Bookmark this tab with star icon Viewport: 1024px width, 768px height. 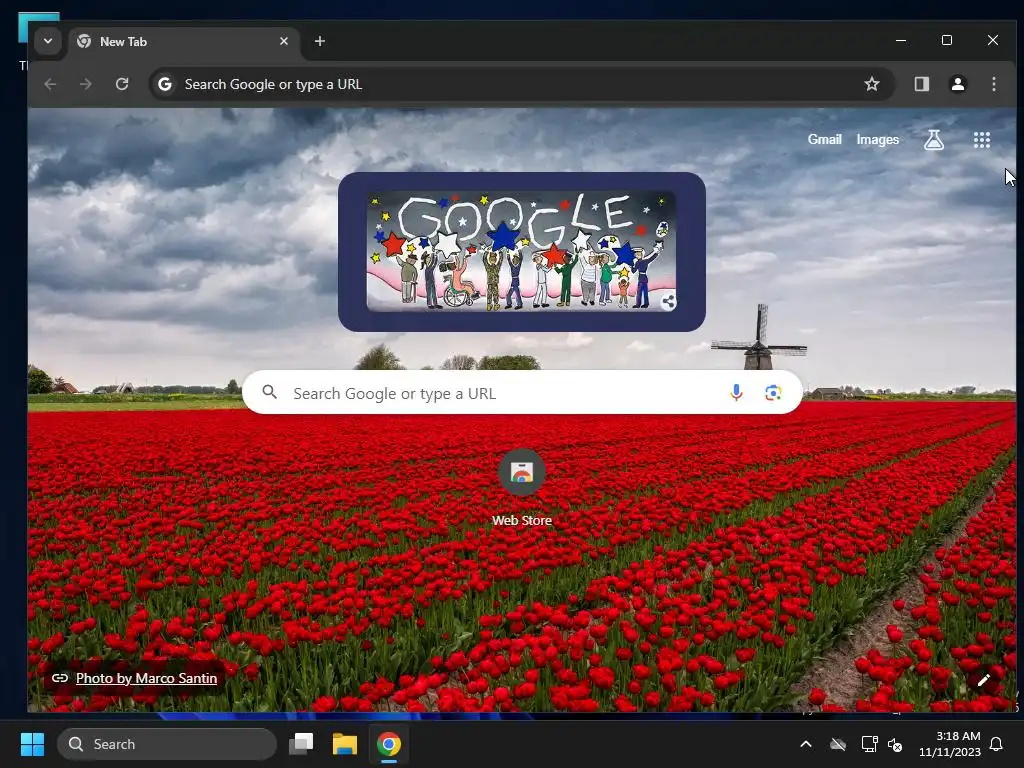[872, 84]
